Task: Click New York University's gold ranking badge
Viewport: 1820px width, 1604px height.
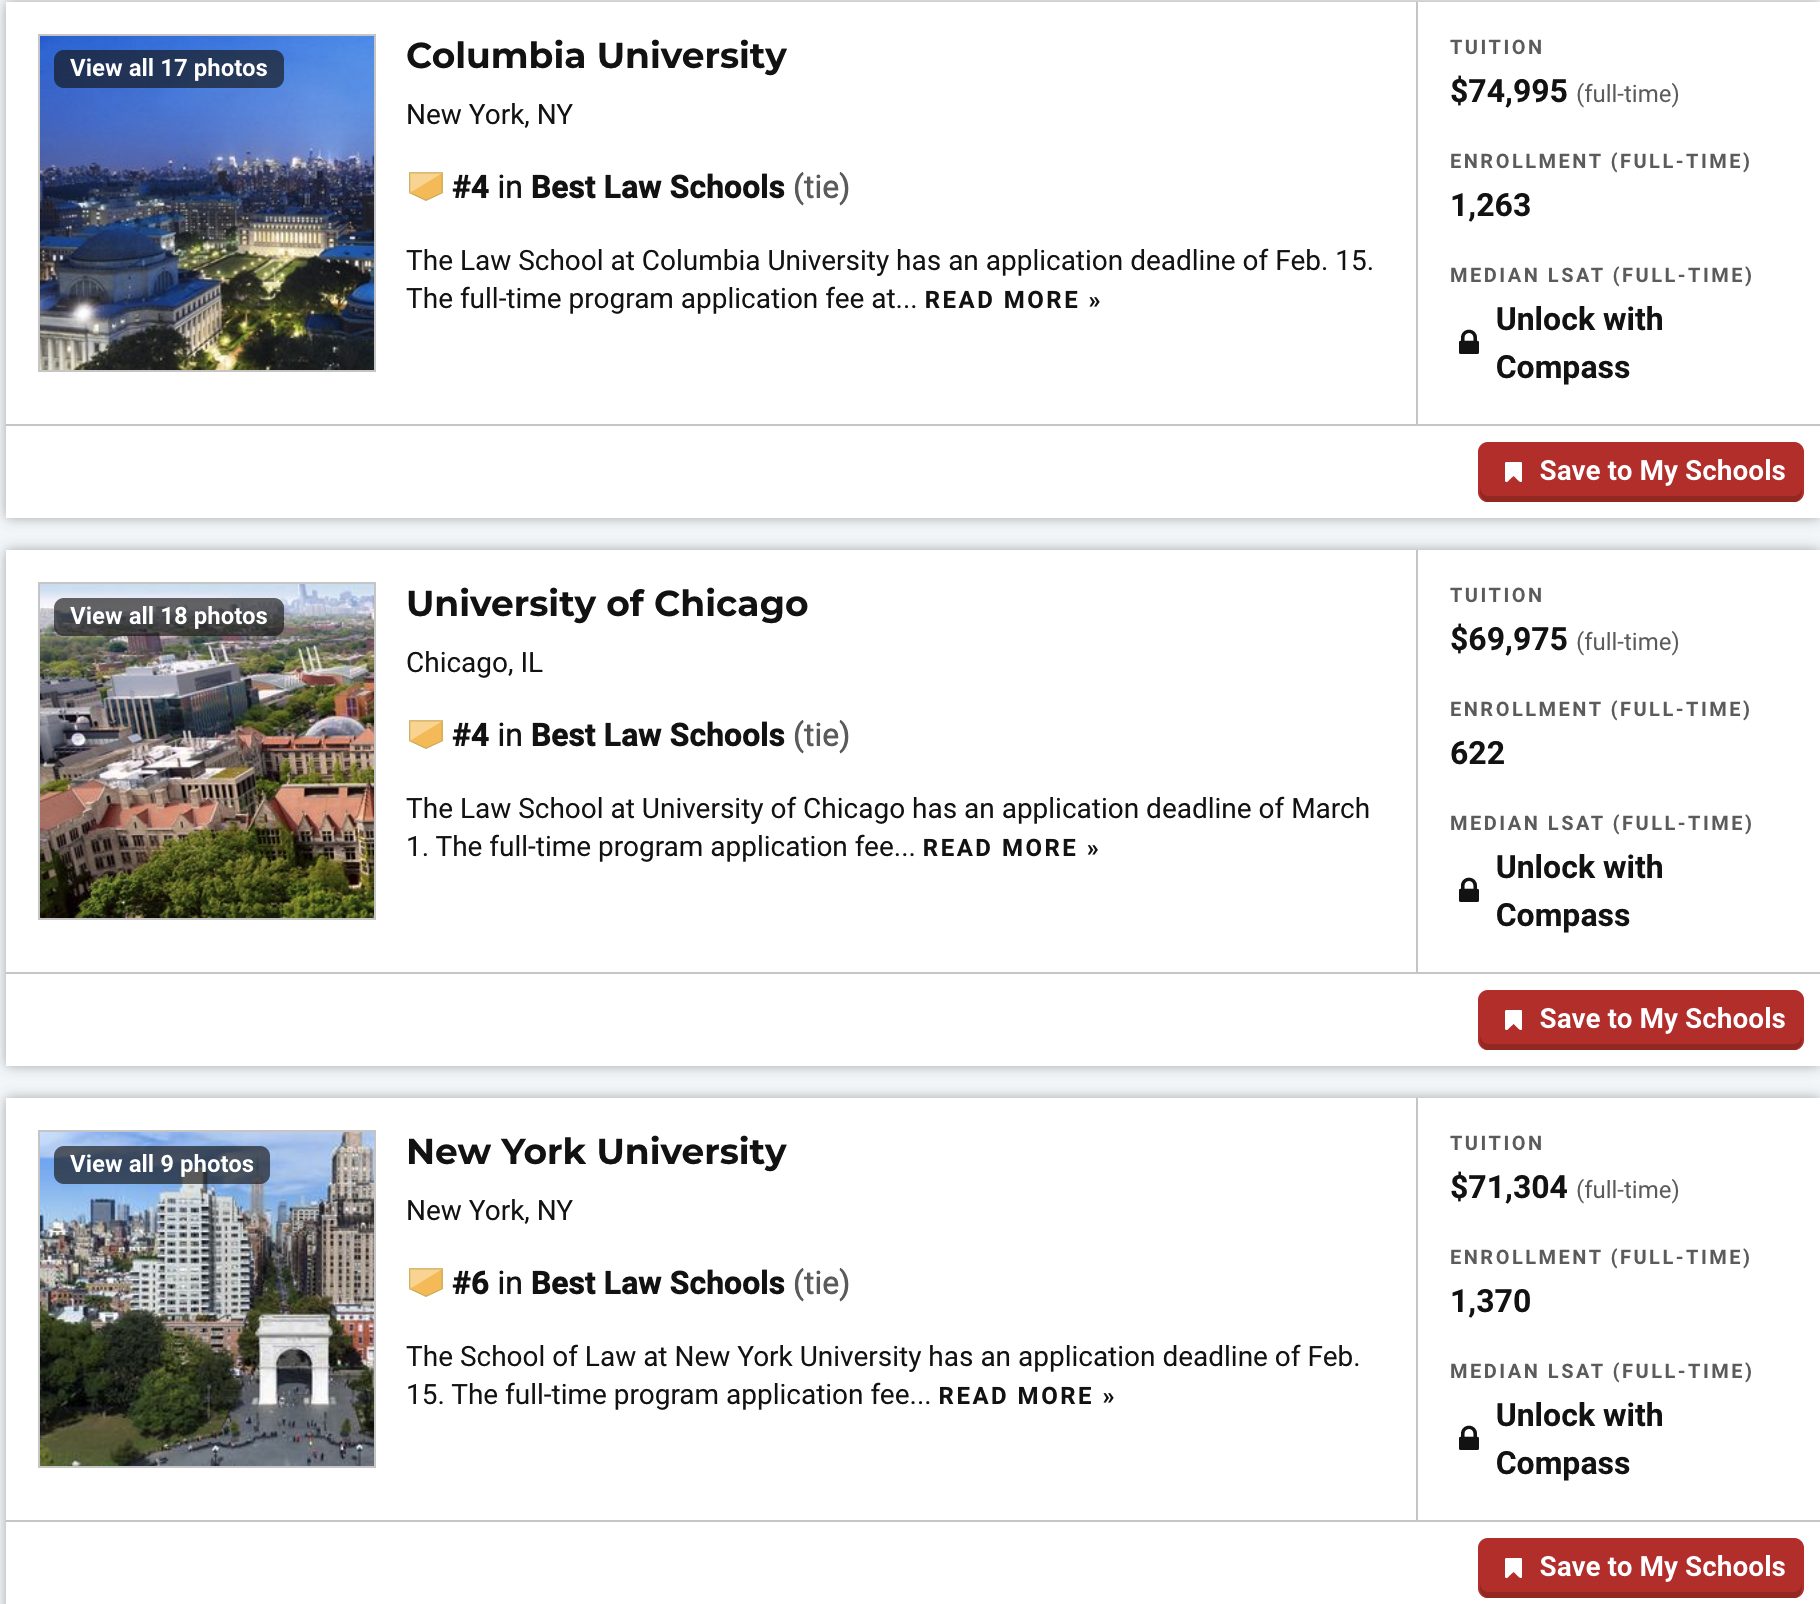Action: tap(425, 1282)
